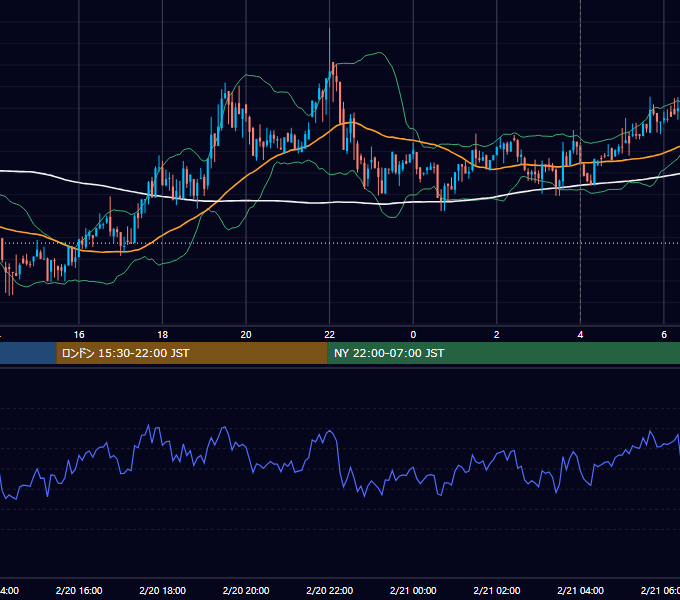The height and width of the screenshot is (600, 680).
Task: Click the blue session band before London
Action: click(x=28, y=353)
